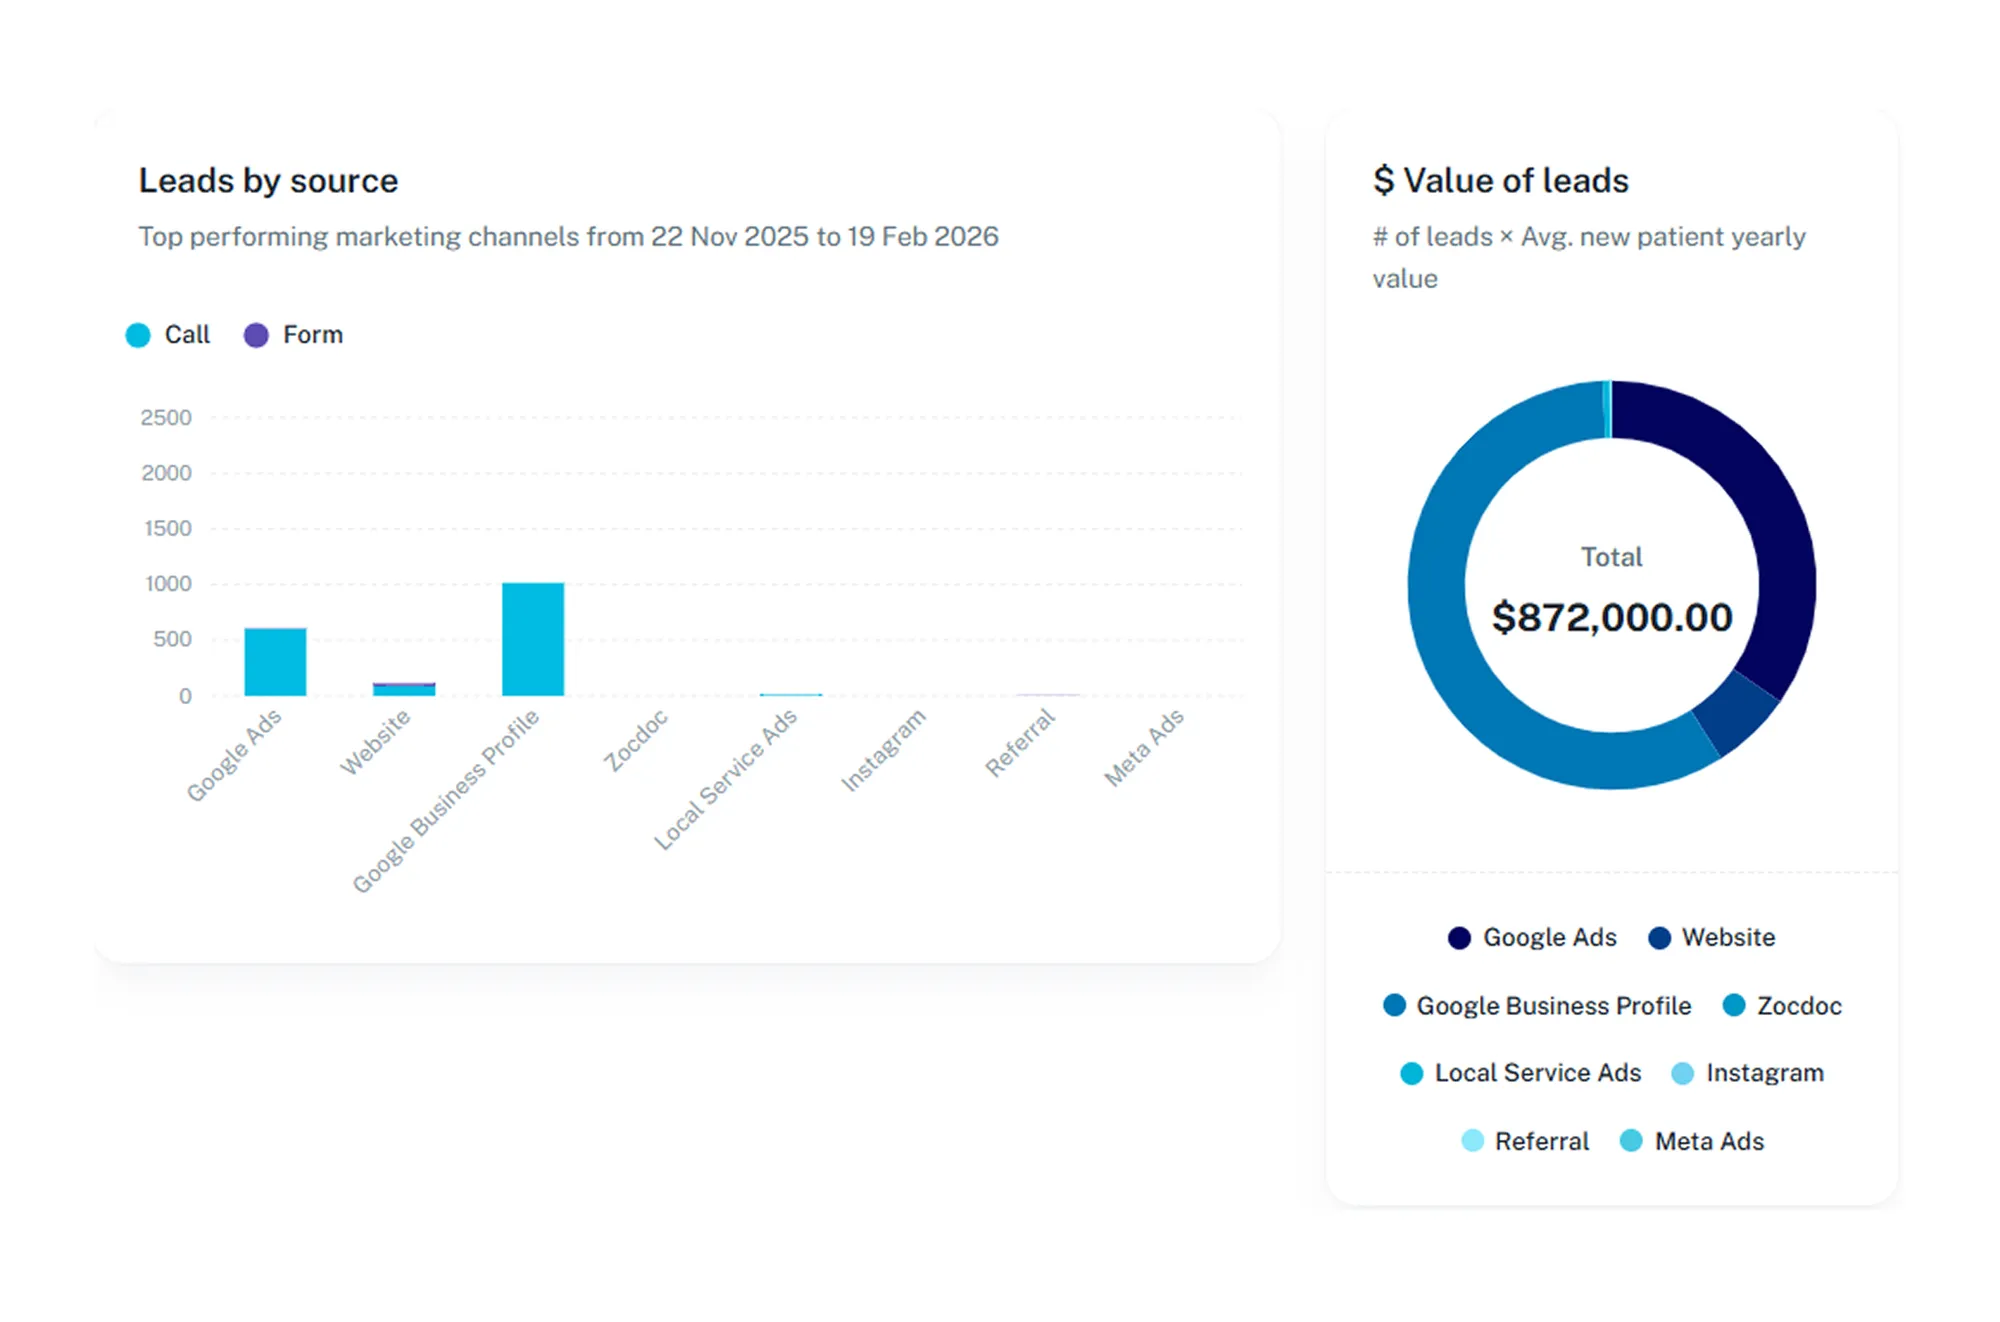Click the Meta Ads legend dot
The image size is (2000, 1322).
pos(1630,1141)
